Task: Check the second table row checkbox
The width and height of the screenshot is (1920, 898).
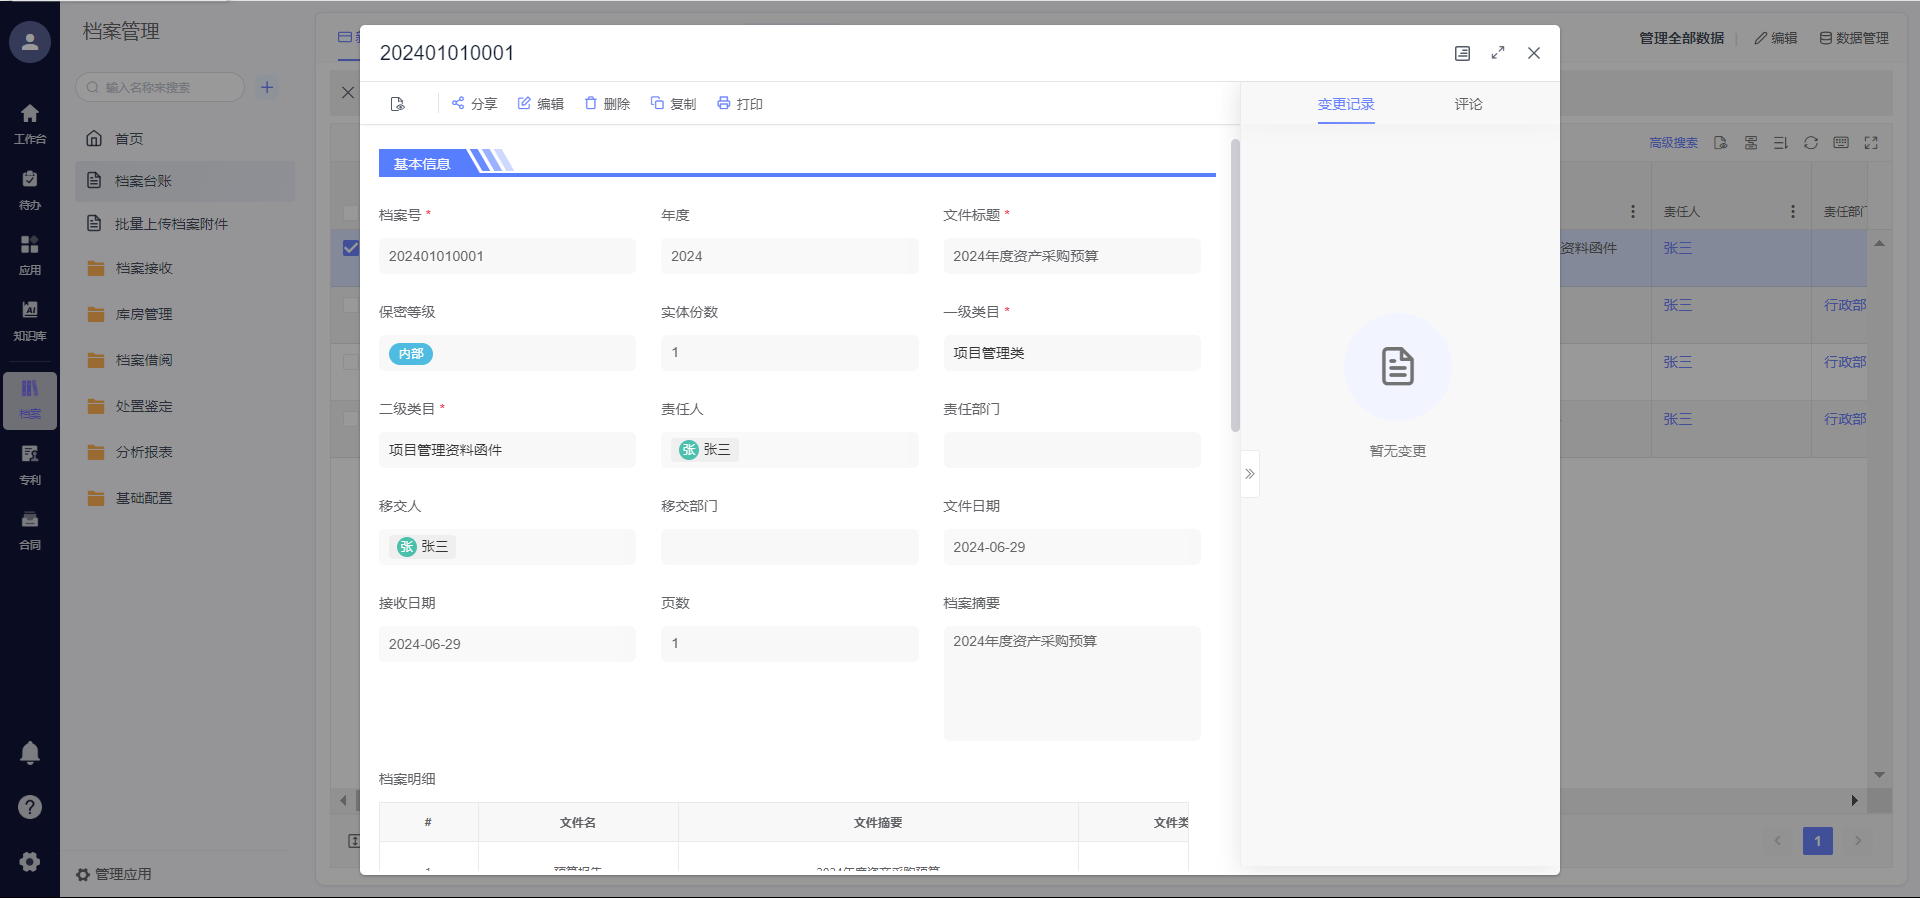Action: pos(350,305)
